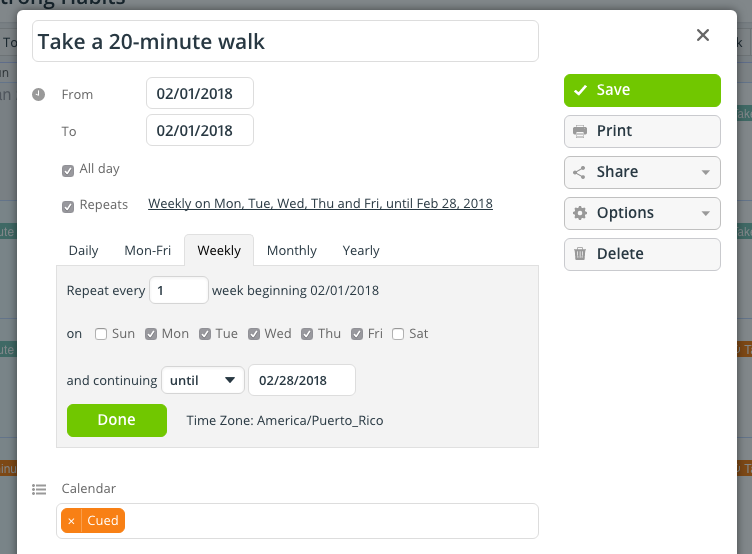752x554 pixels.
Task: Open the weekly repeat summary link
Action: tap(320, 203)
